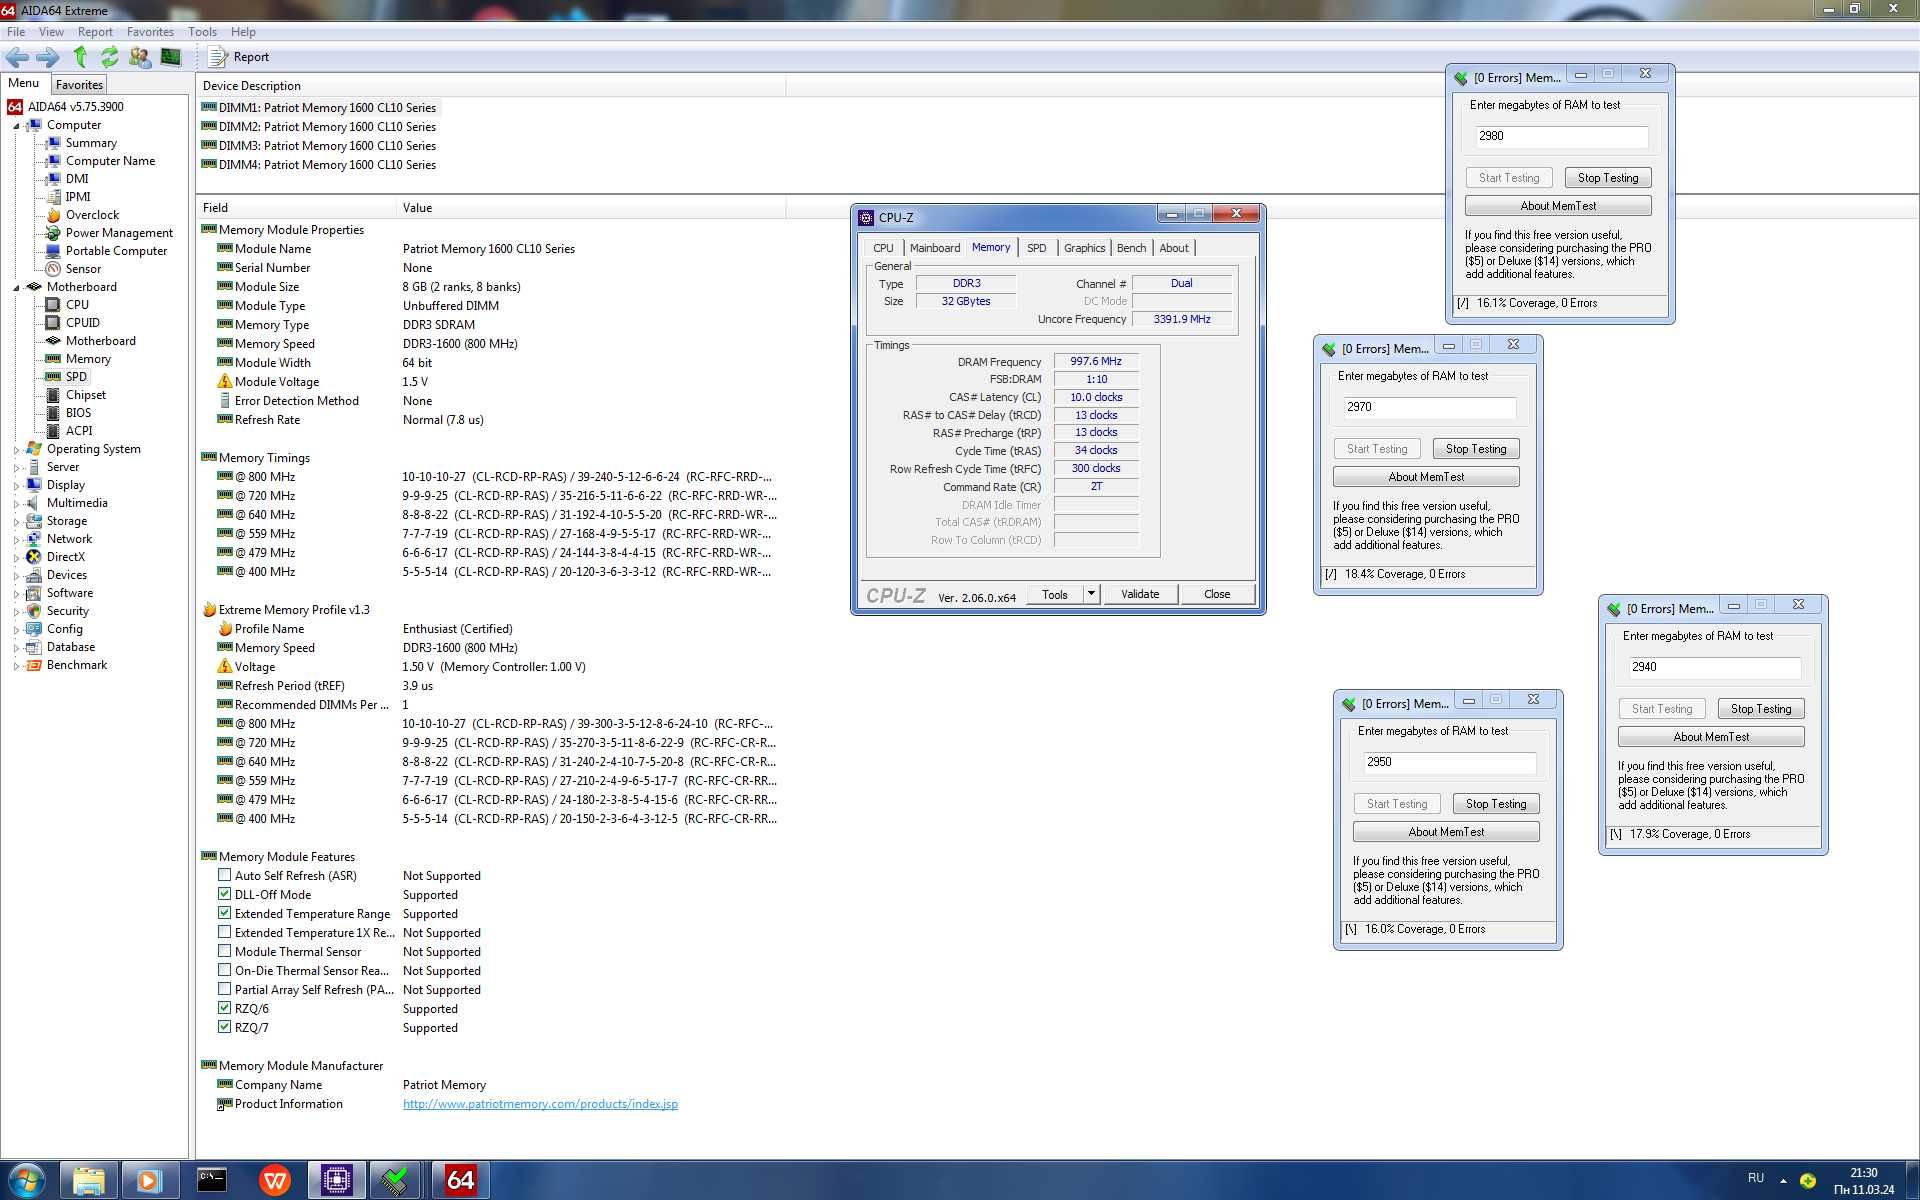Image resolution: width=1920 pixels, height=1200 pixels.
Task: Click About MemTest in 2970 MB window
Action: [x=1426, y=477]
